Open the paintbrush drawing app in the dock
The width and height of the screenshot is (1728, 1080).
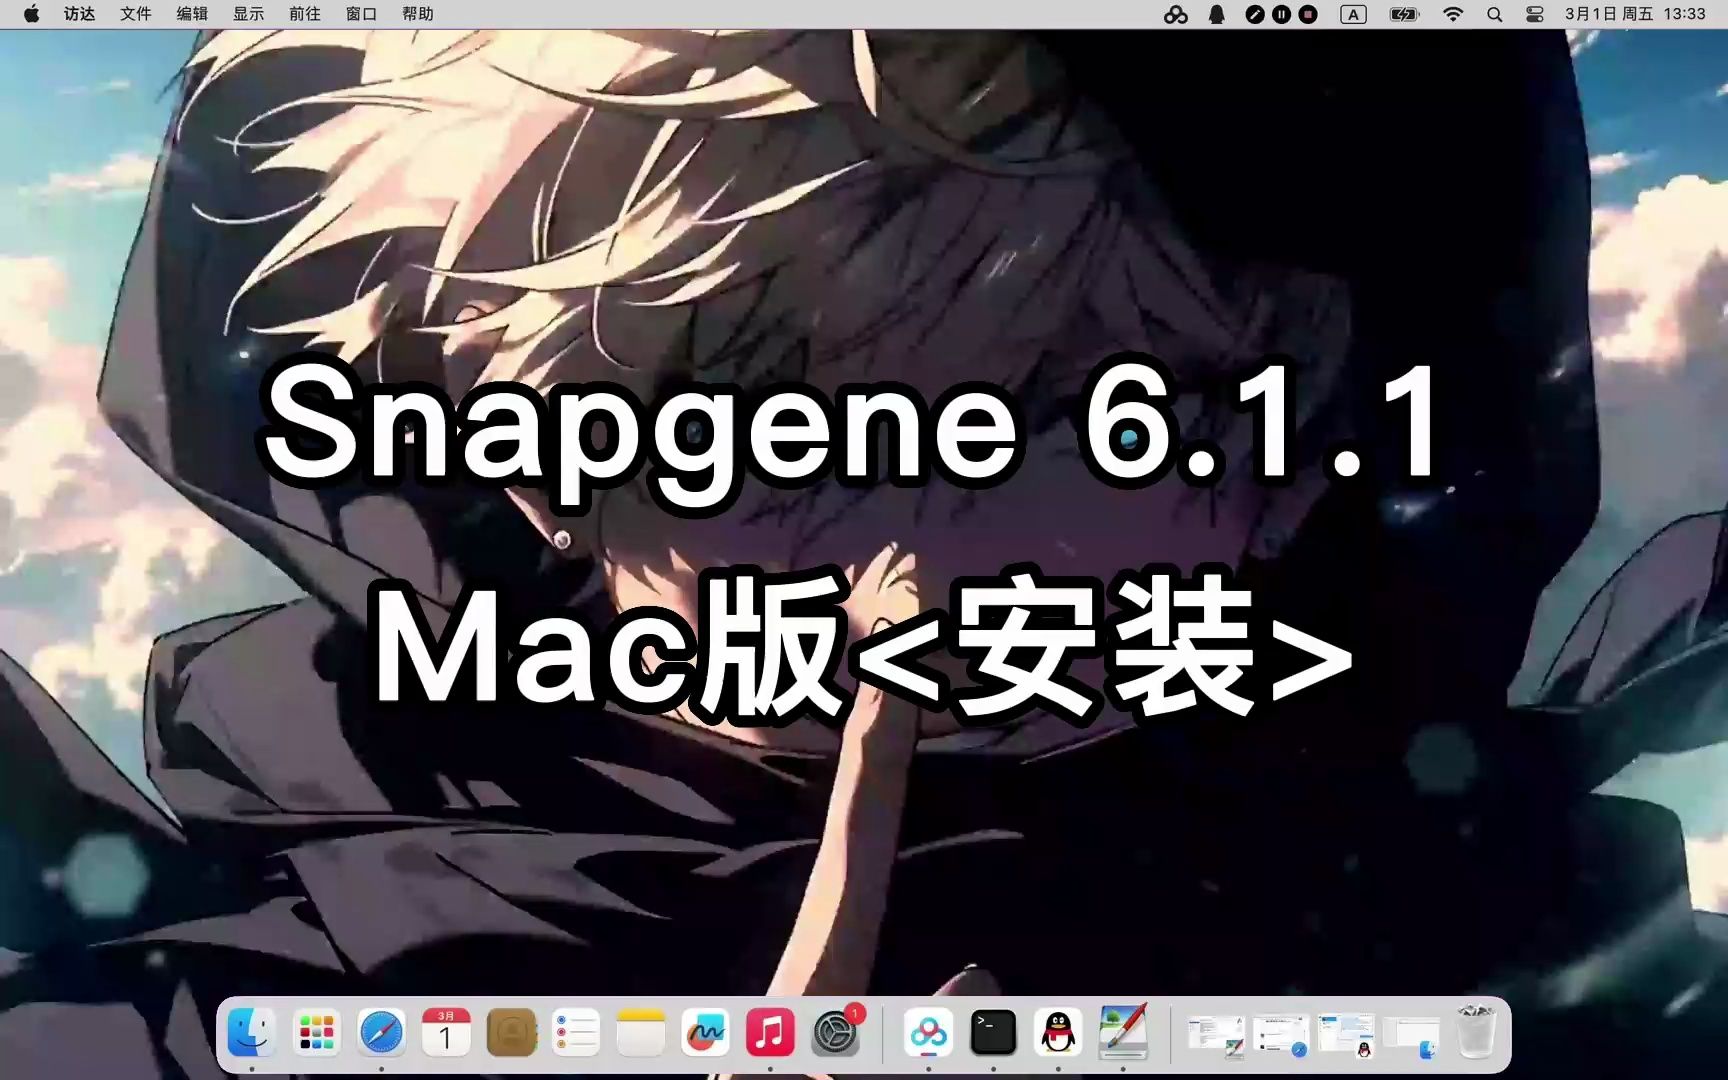pos(1123,1033)
